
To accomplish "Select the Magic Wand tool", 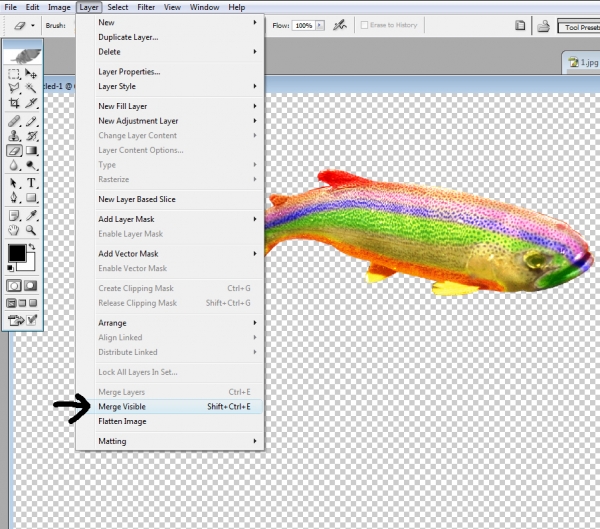I will pyautogui.click(x=31, y=88).
